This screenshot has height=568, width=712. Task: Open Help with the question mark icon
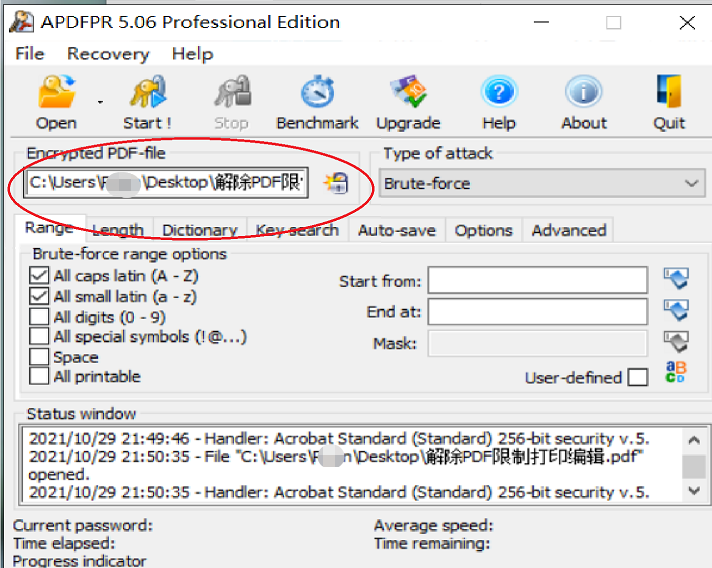pos(499,92)
